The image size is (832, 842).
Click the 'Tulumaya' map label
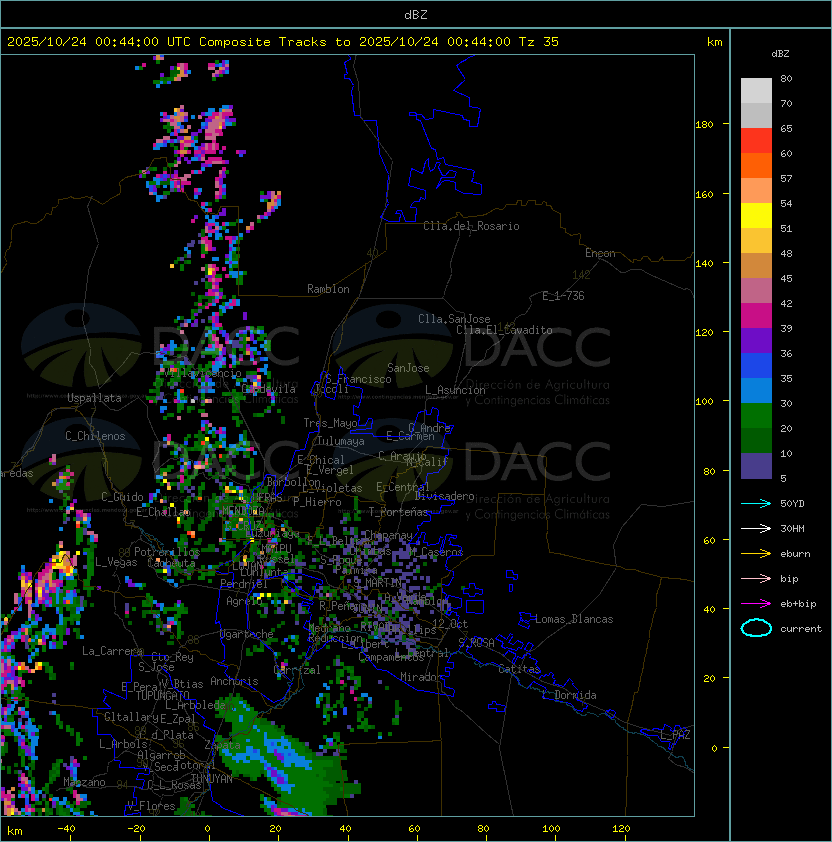(x=341, y=441)
